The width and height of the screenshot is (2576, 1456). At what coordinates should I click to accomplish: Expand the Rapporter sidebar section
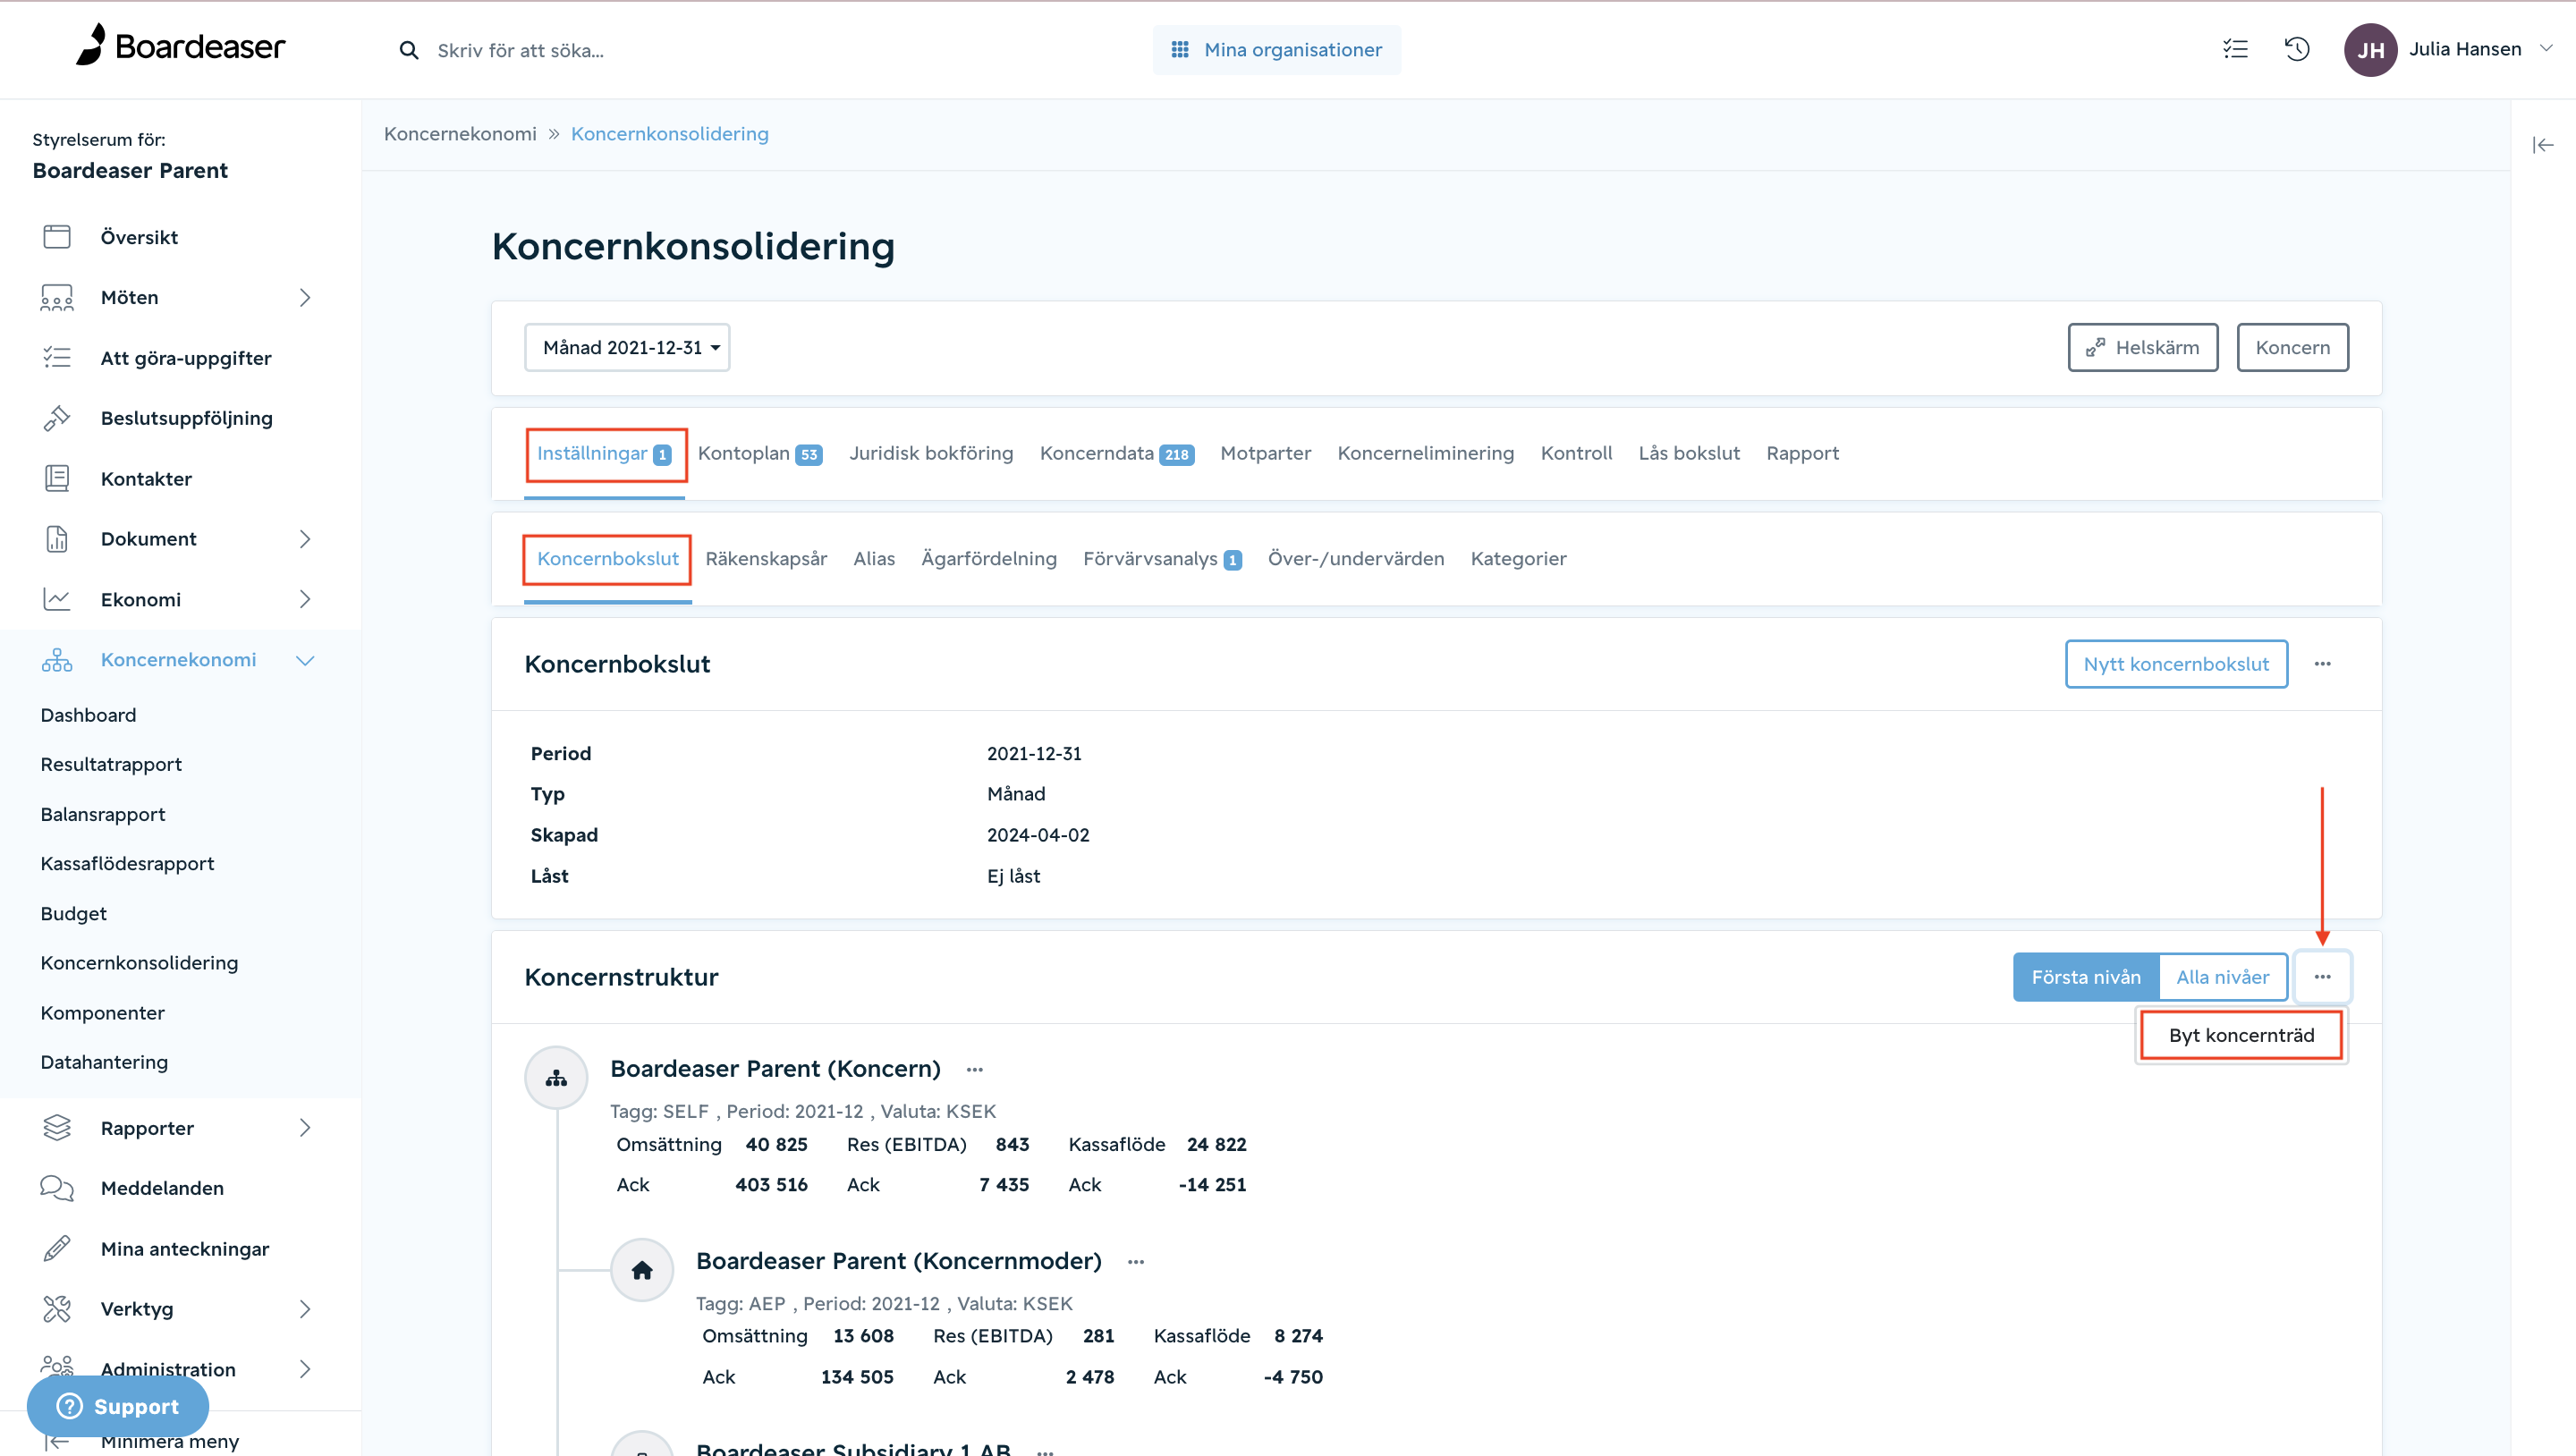coord(305,1128)
